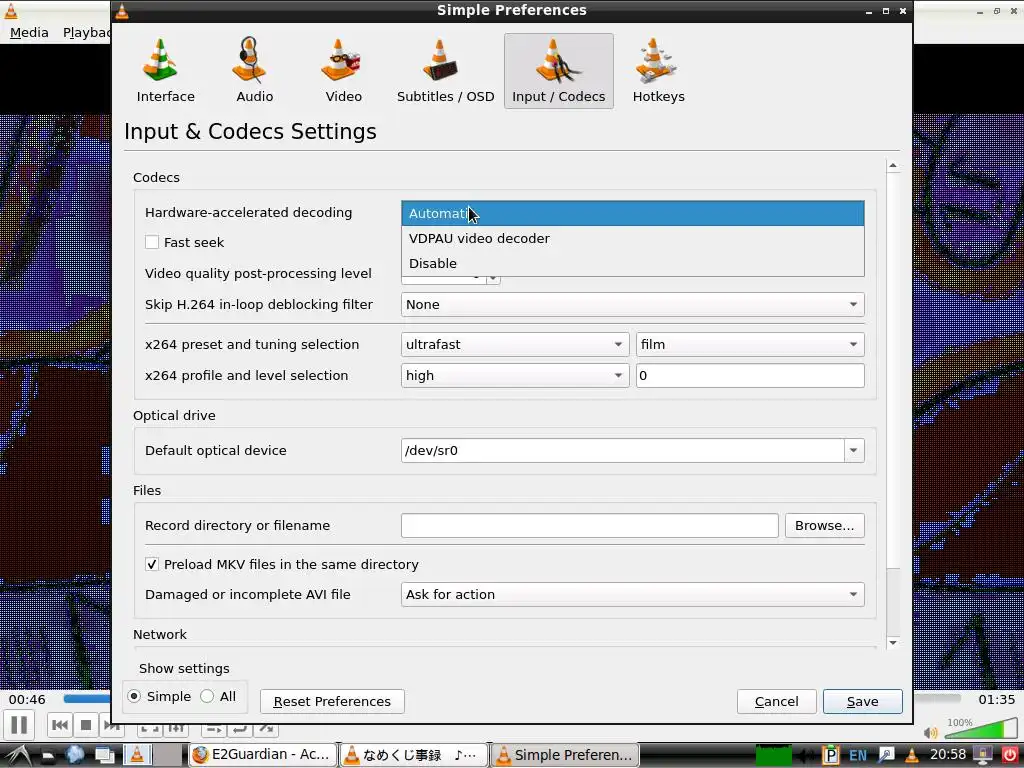
Task: Uncheck Preload MKV files in same directory
Action: (152, 564)
